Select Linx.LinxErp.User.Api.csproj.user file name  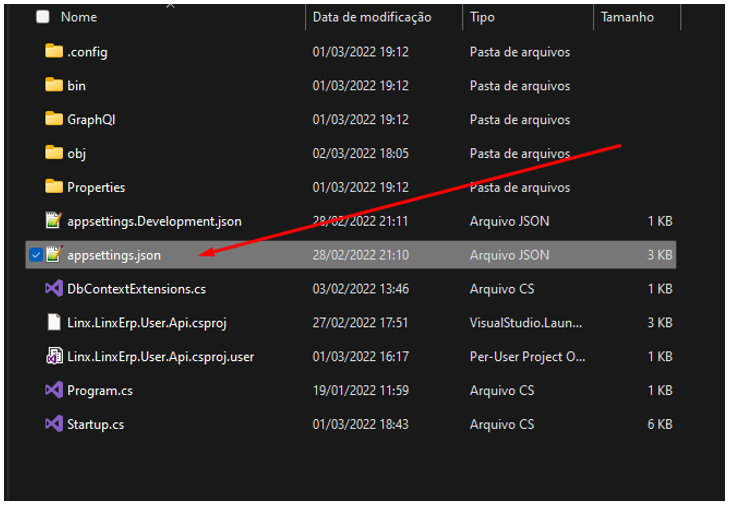(x=161, y=357)
